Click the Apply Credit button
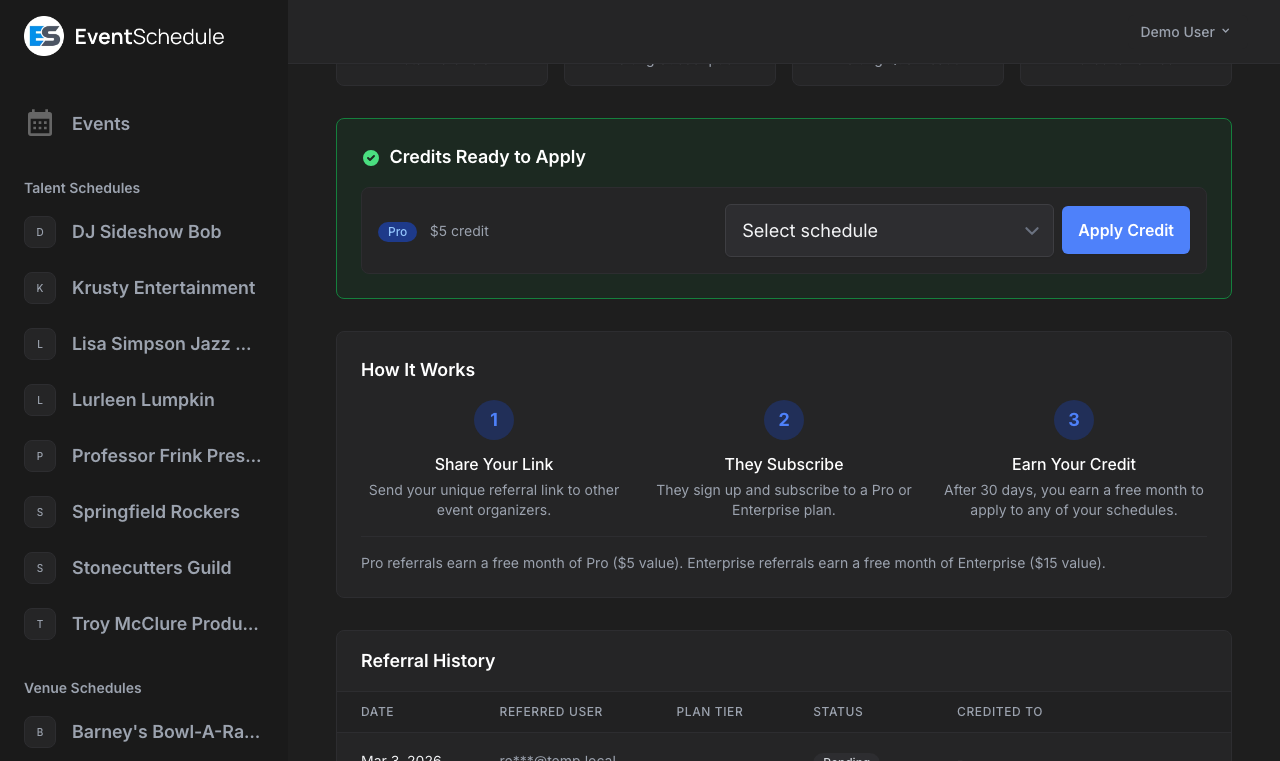Screen dimensions: 1280x761 [x=1125, y=230]
